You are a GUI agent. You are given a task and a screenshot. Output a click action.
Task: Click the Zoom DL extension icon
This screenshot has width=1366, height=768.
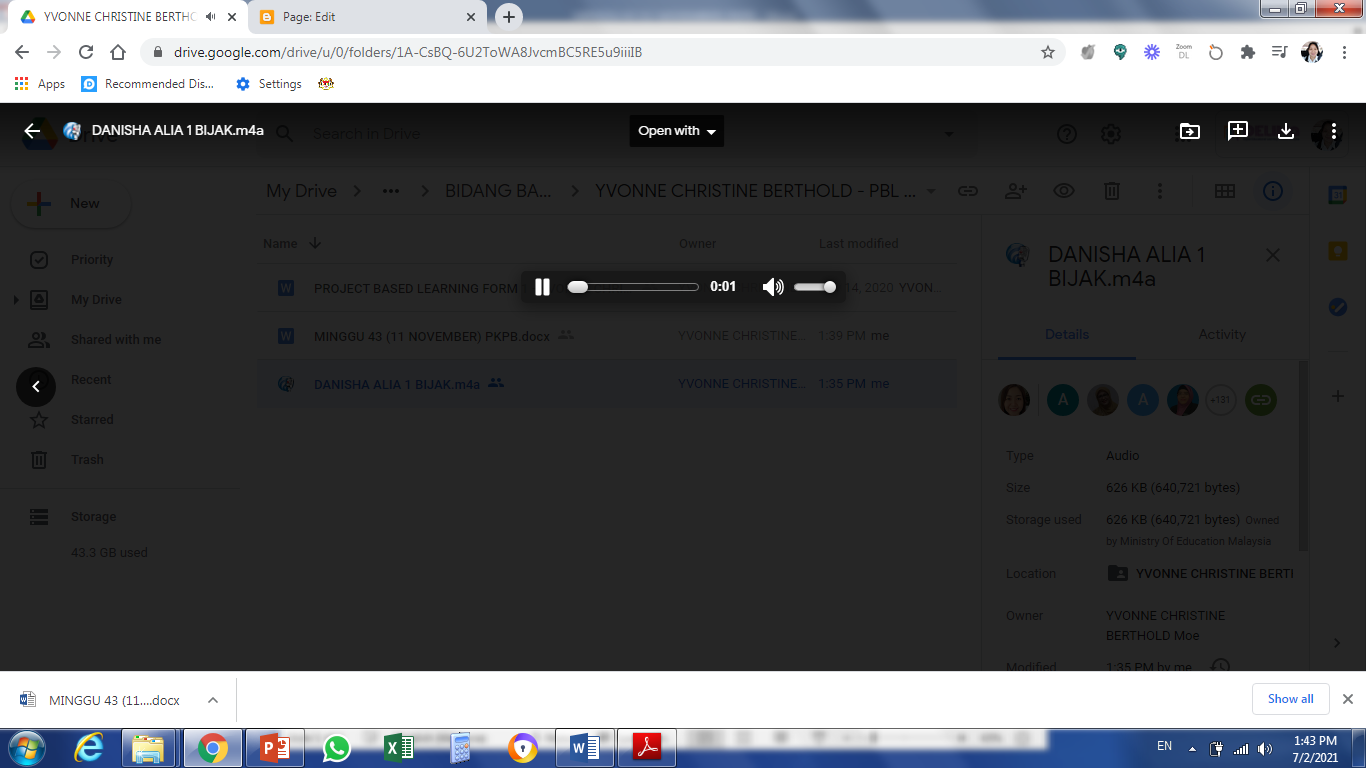1184,52
